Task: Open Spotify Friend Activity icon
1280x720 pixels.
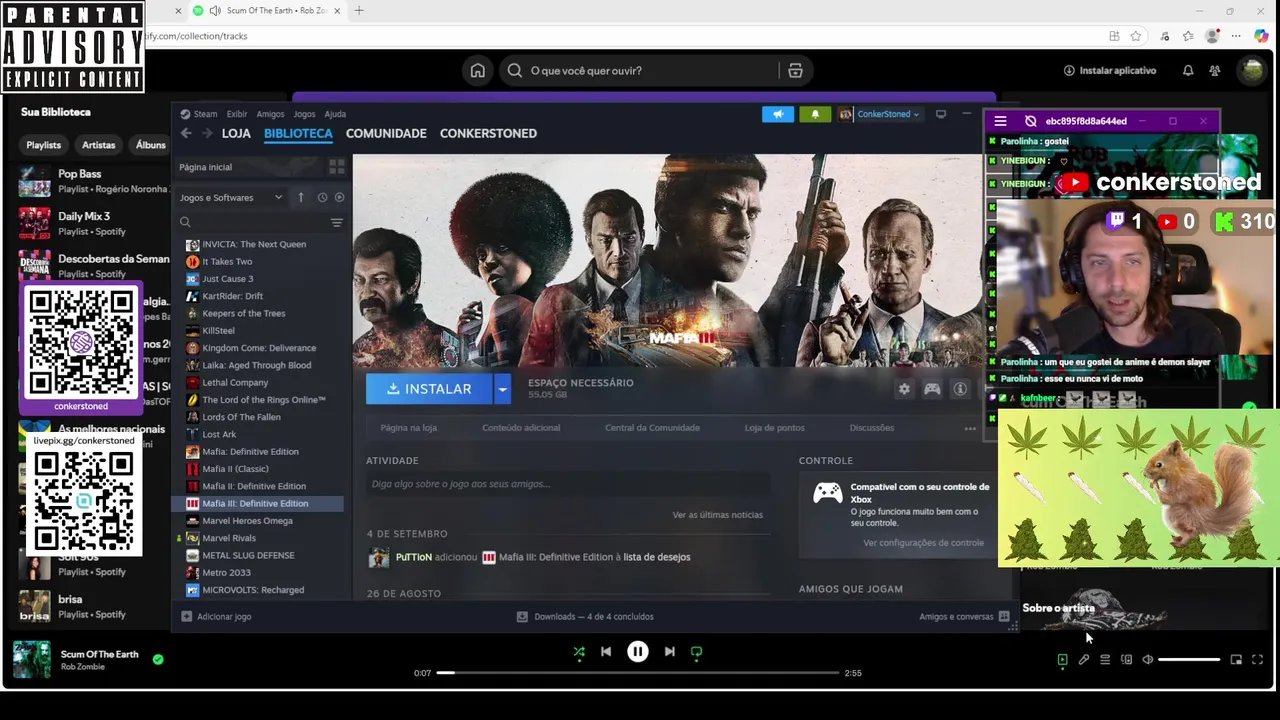Action: pos(1214,71)
